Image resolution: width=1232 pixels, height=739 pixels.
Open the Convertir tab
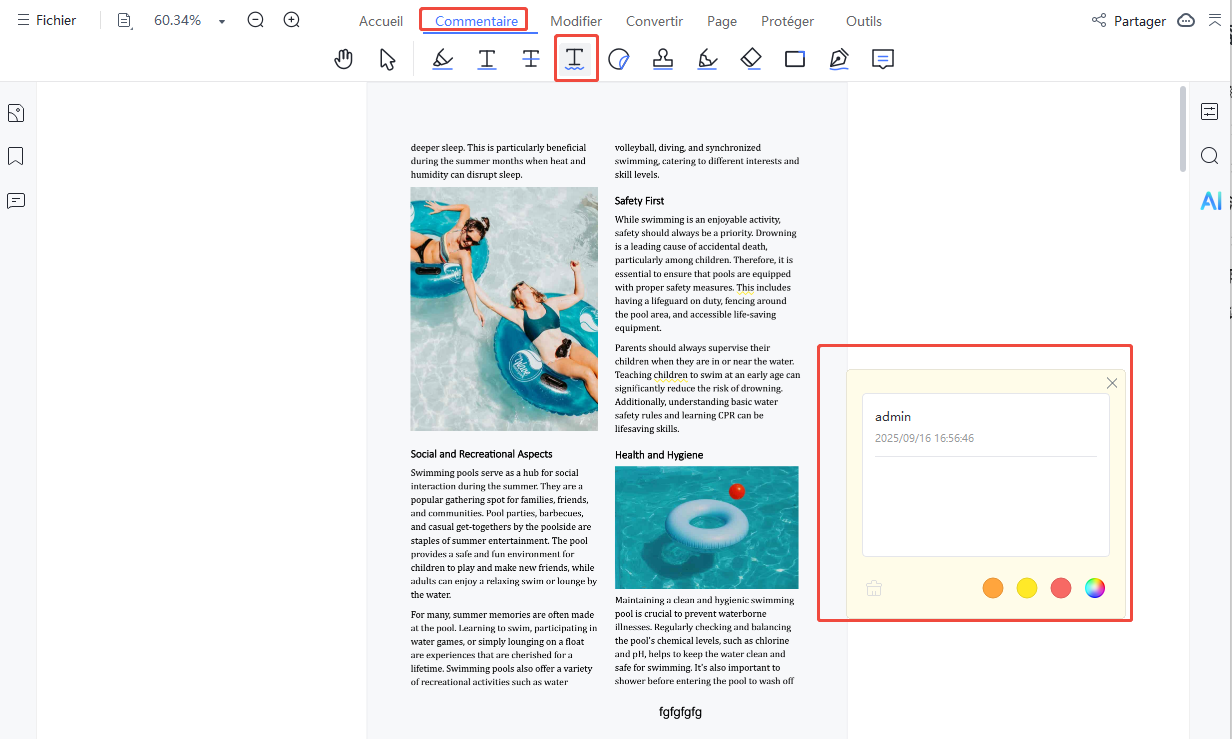[654, 21]
